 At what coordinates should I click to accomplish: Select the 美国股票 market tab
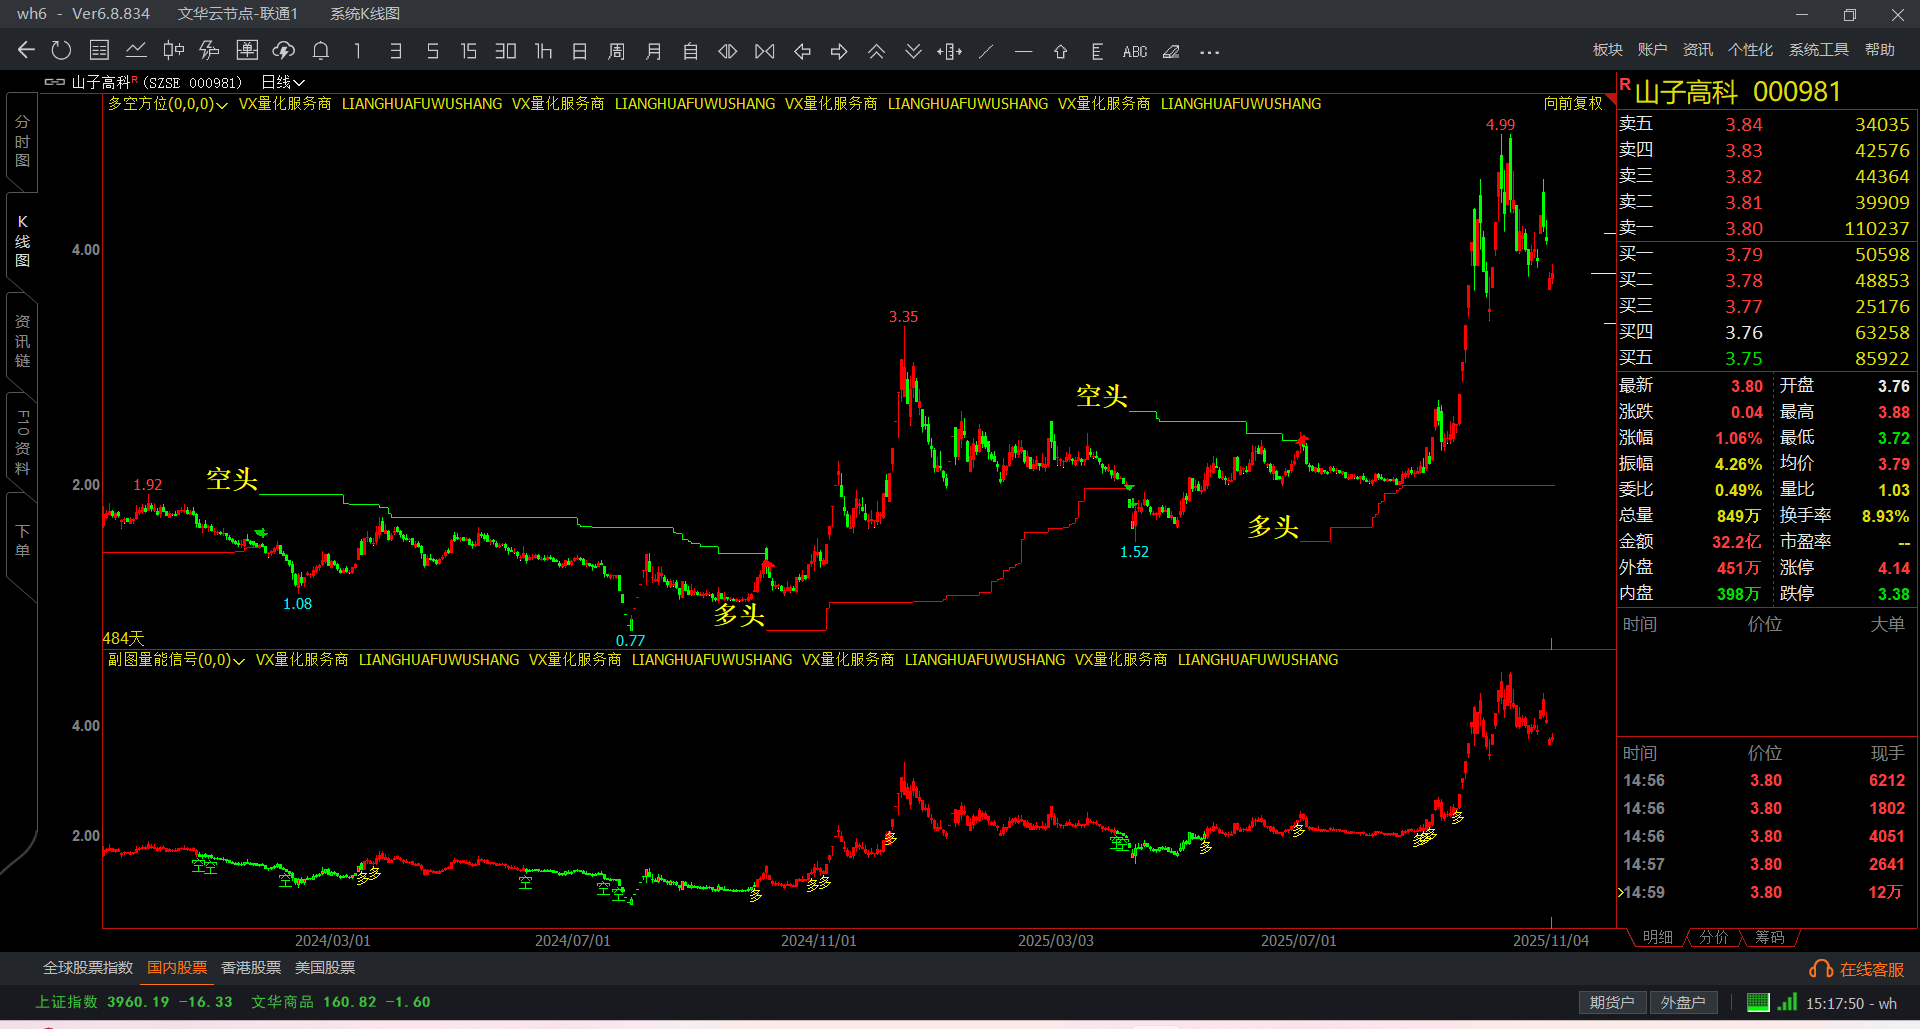click(325, 968)
